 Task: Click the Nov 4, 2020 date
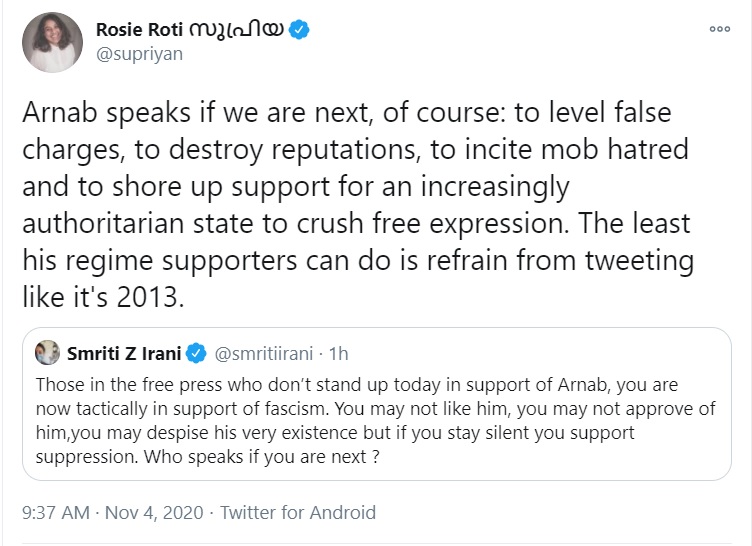pos(154,512)
